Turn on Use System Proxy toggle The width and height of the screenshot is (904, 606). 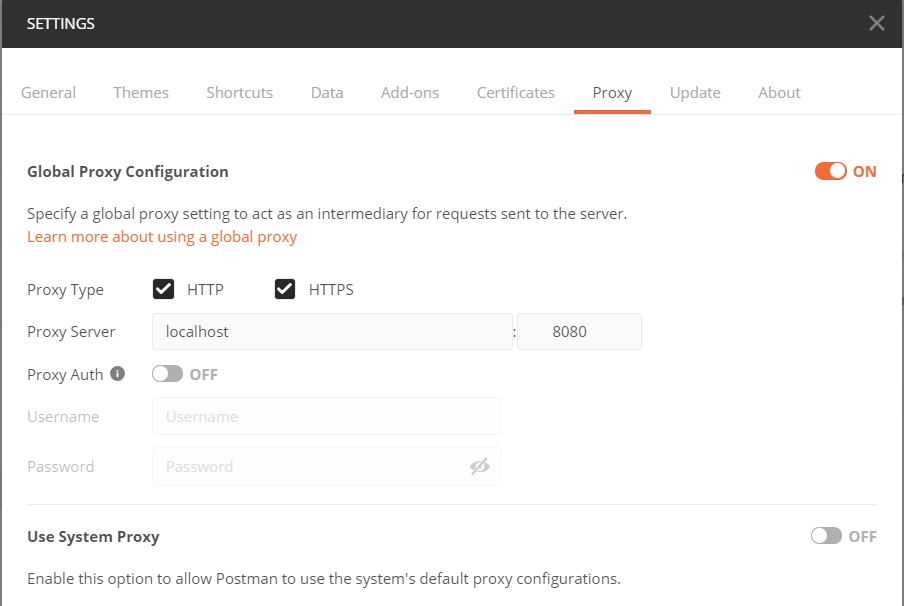point(826,536)
